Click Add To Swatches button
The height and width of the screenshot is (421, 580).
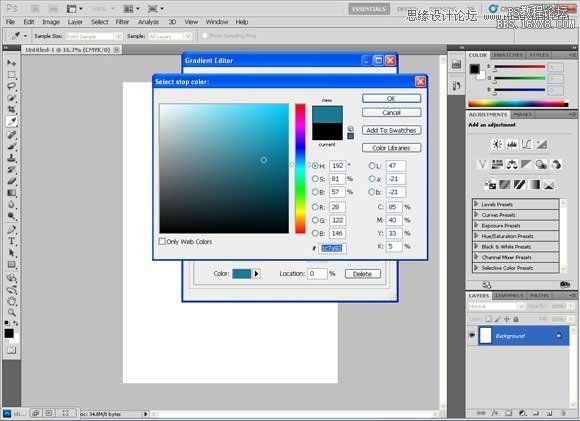coord(391,130)
